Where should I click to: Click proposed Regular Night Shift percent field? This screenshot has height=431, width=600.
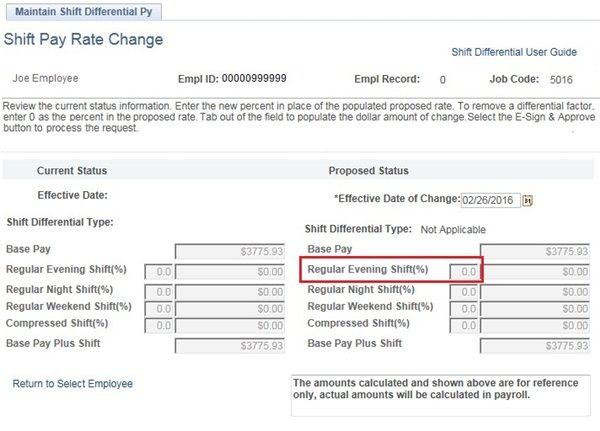click(463, 290)
